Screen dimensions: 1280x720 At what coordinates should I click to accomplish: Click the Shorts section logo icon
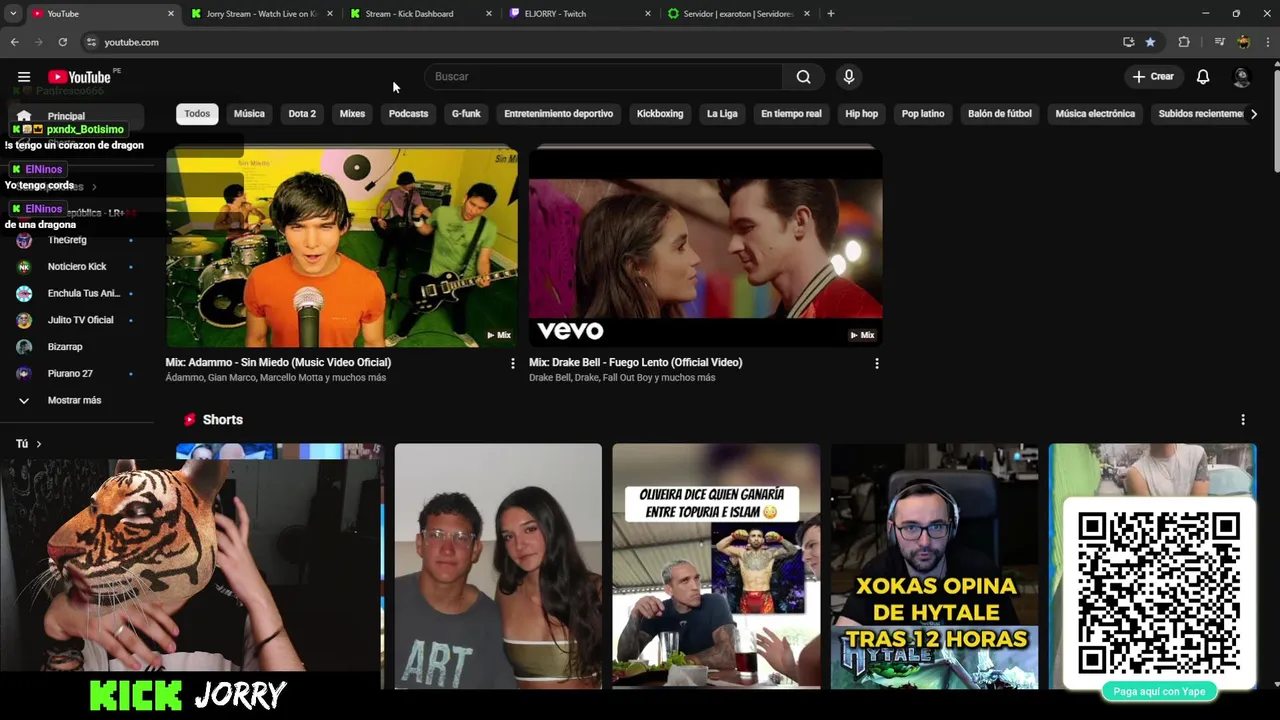[x=189, y=420]
